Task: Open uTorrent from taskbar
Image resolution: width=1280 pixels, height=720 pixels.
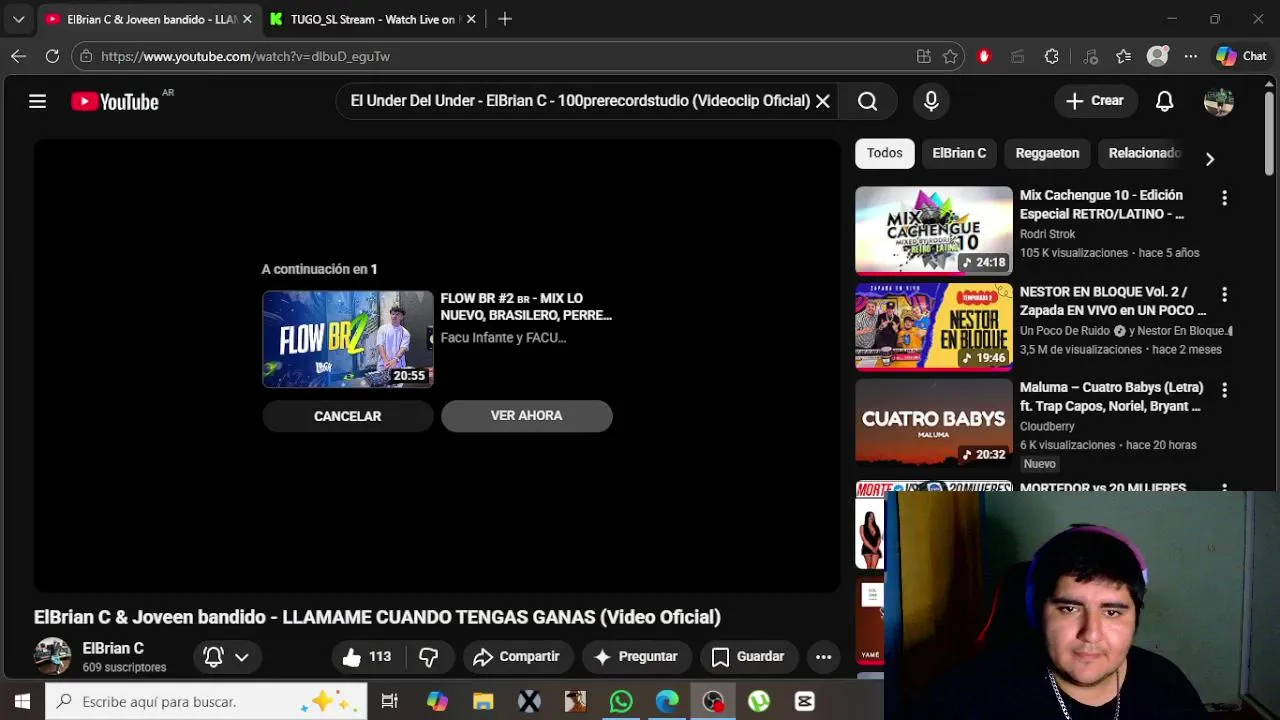Action: tap(759, 701)
